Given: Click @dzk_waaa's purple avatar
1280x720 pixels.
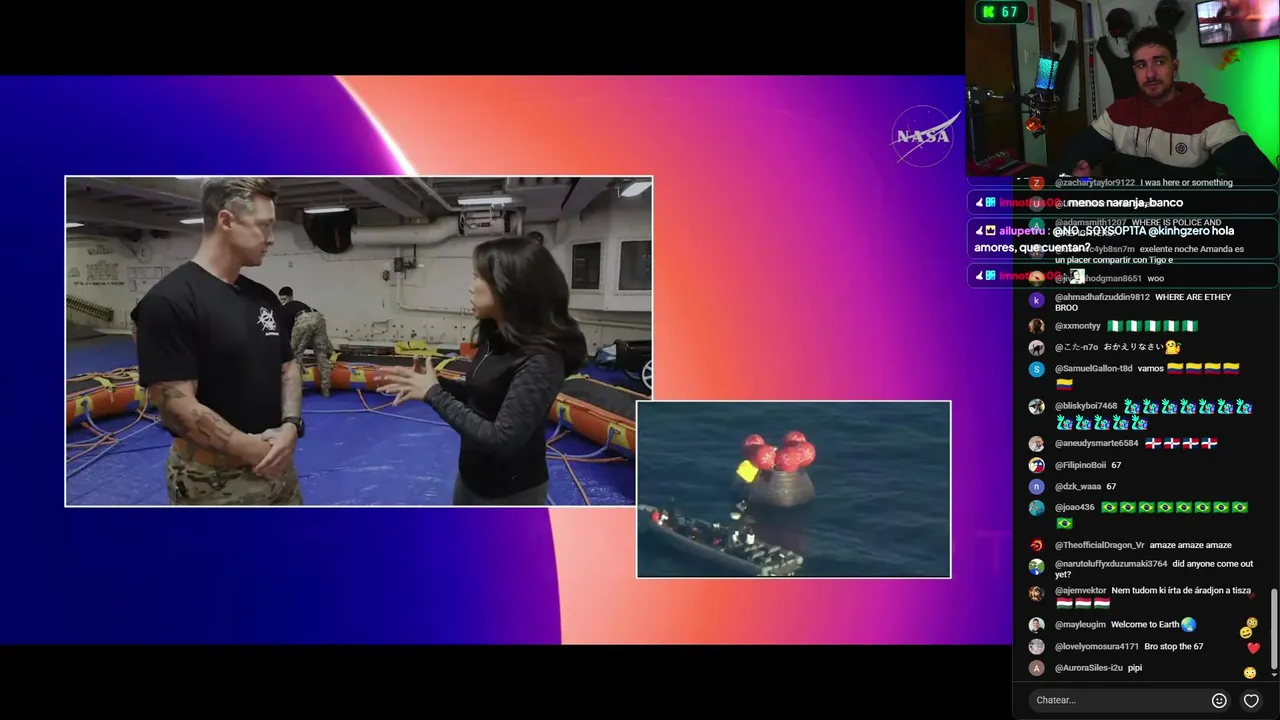Looking at the screenshot, I should [x=1036, y=487].
